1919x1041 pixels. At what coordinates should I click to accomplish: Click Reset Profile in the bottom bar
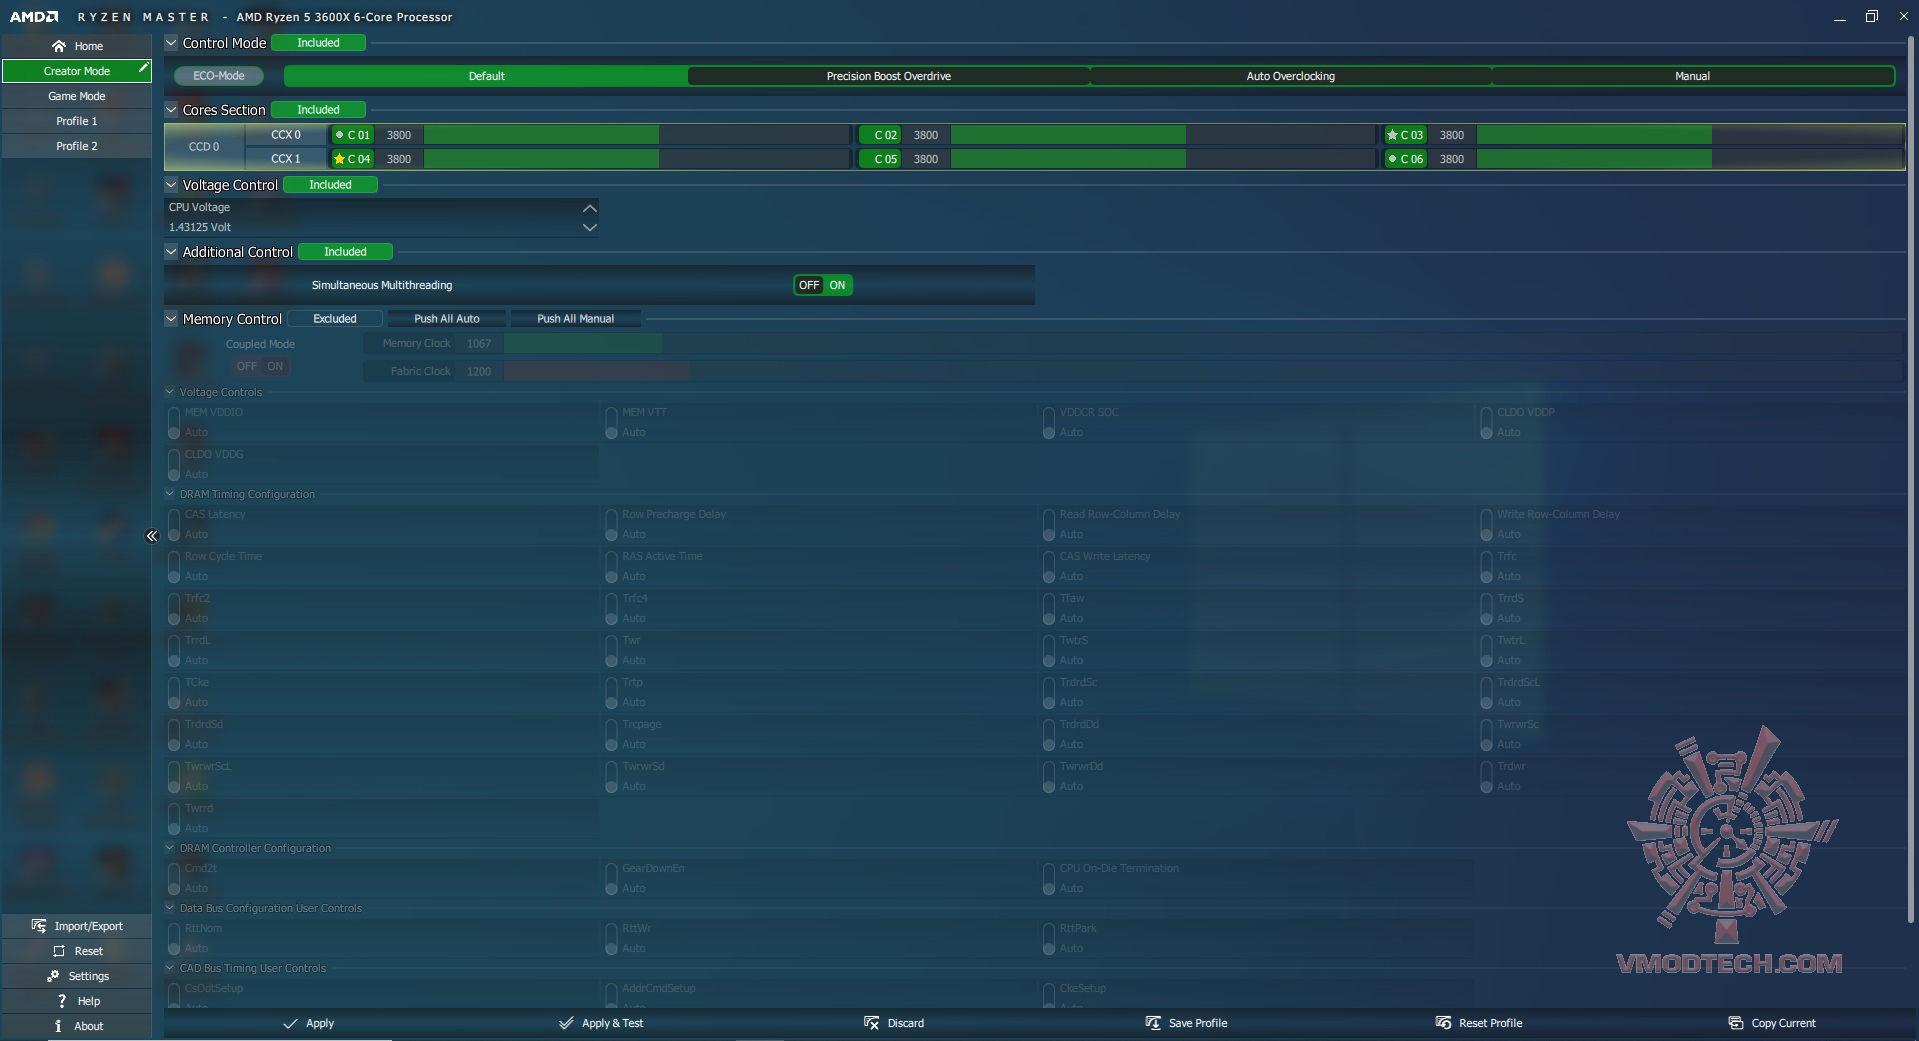(1479, 1023)
